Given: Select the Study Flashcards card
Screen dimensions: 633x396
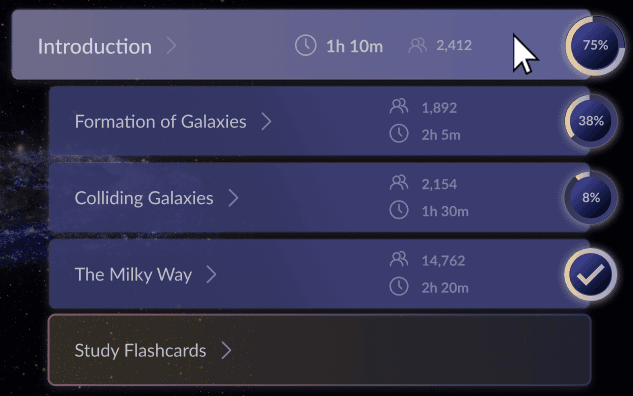Looking at the screenshot, I should click(x=320, y=350).
